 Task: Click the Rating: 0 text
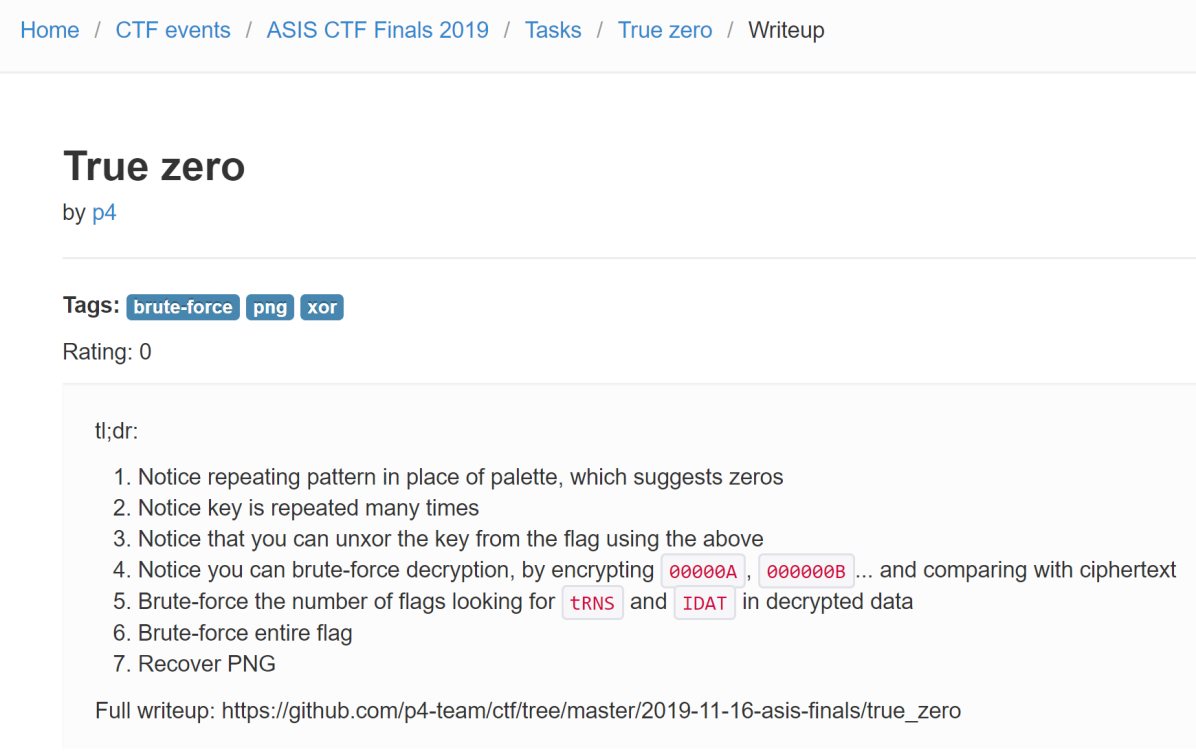pos(107,352)
